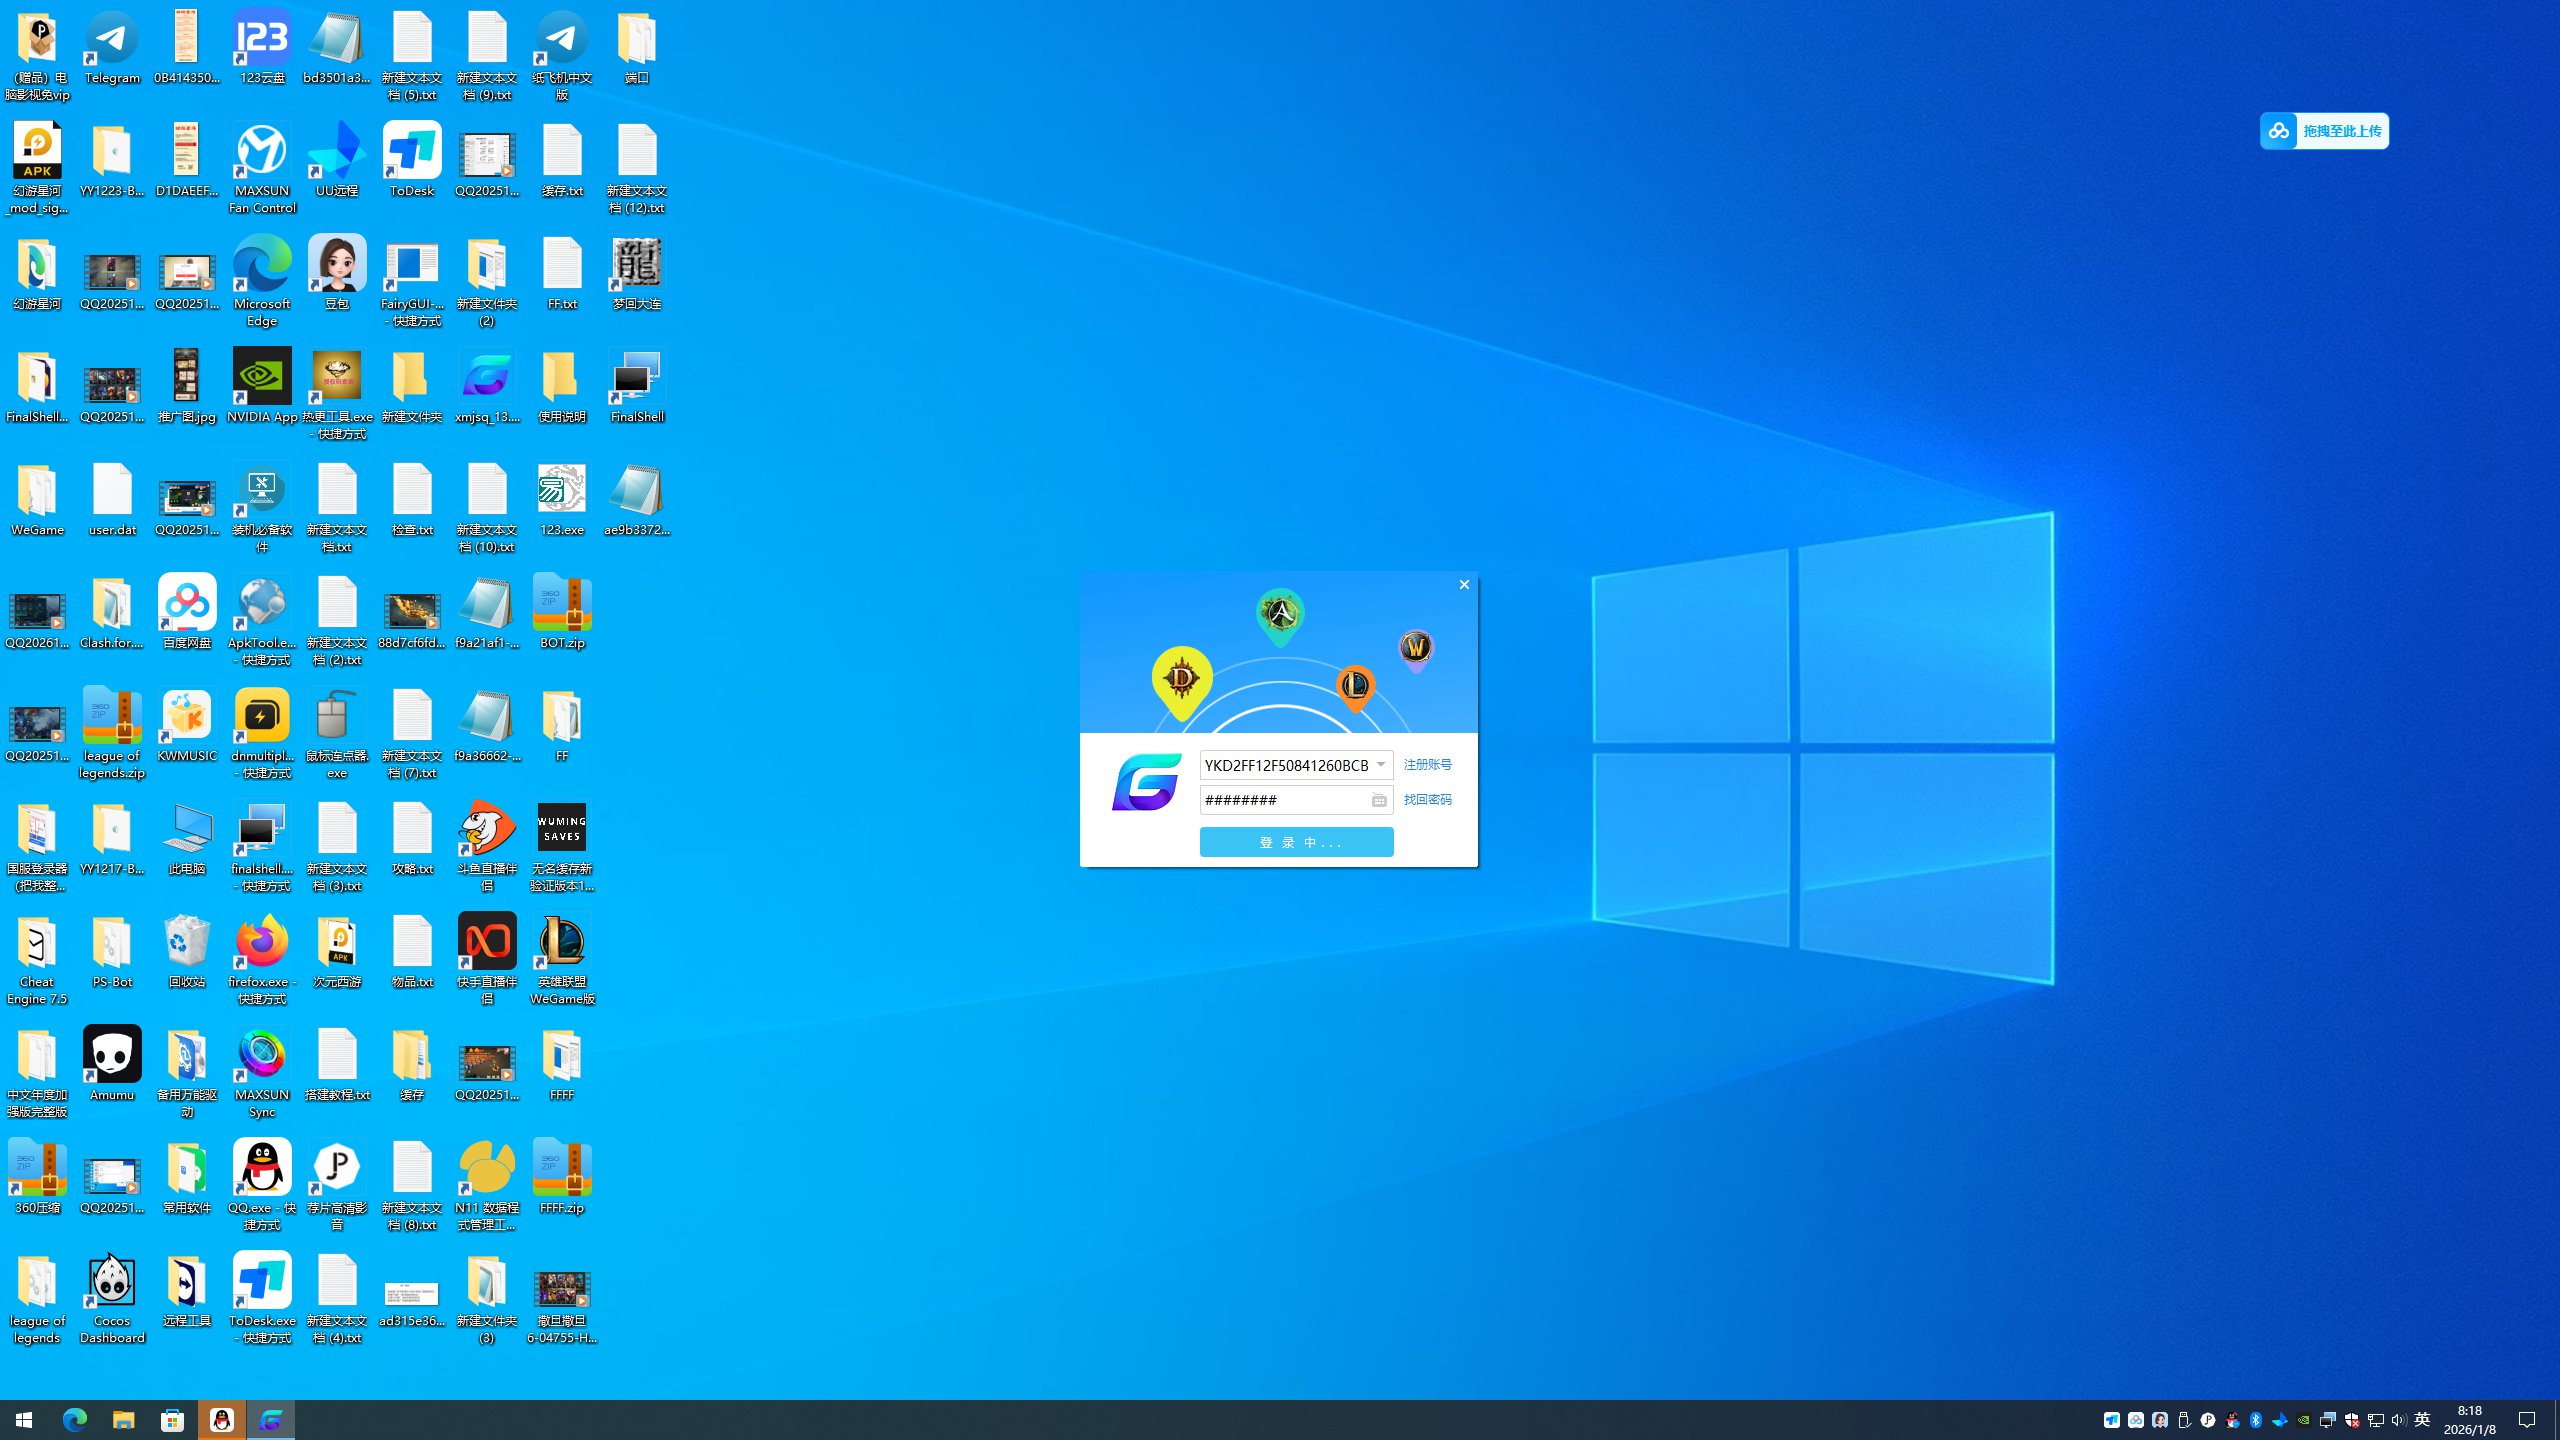The height and width of the screenshot is (1440, 2560).
Task: Click the 注册账号 register link
Action: [1427, 765]
